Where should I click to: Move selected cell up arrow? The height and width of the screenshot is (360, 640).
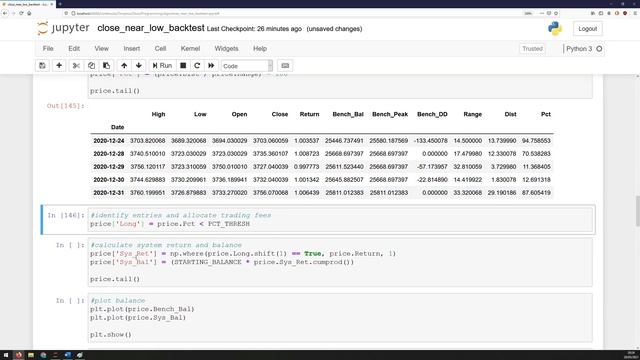coord(124,66)
